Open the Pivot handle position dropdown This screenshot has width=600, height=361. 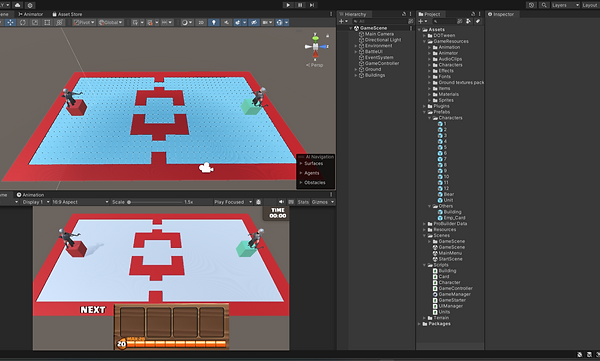pos(84,23)
